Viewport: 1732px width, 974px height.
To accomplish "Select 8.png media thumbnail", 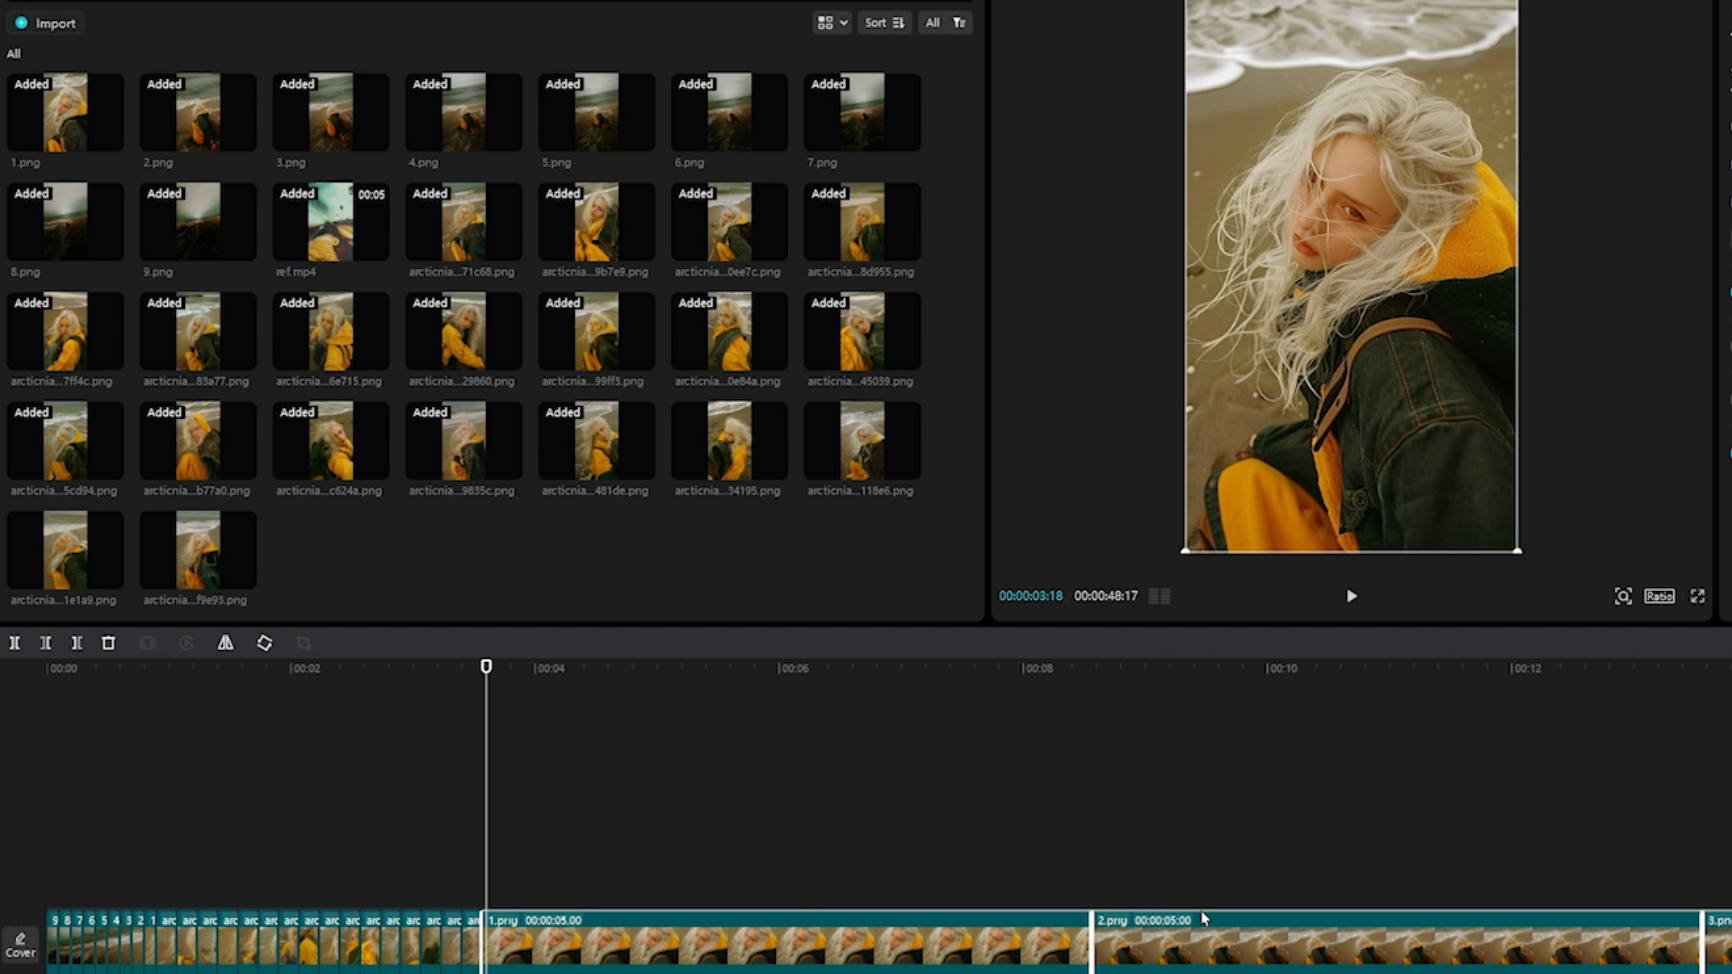I will point(65,221).
